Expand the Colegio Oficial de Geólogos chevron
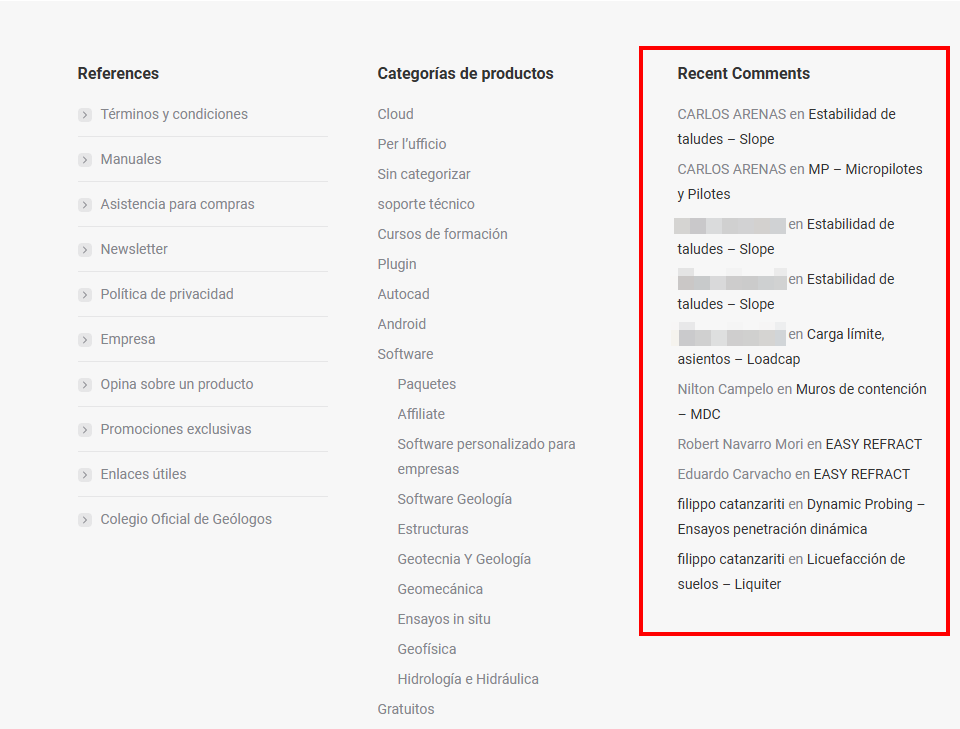Screen dimensions: 960x729 click(x=85, y=519)
